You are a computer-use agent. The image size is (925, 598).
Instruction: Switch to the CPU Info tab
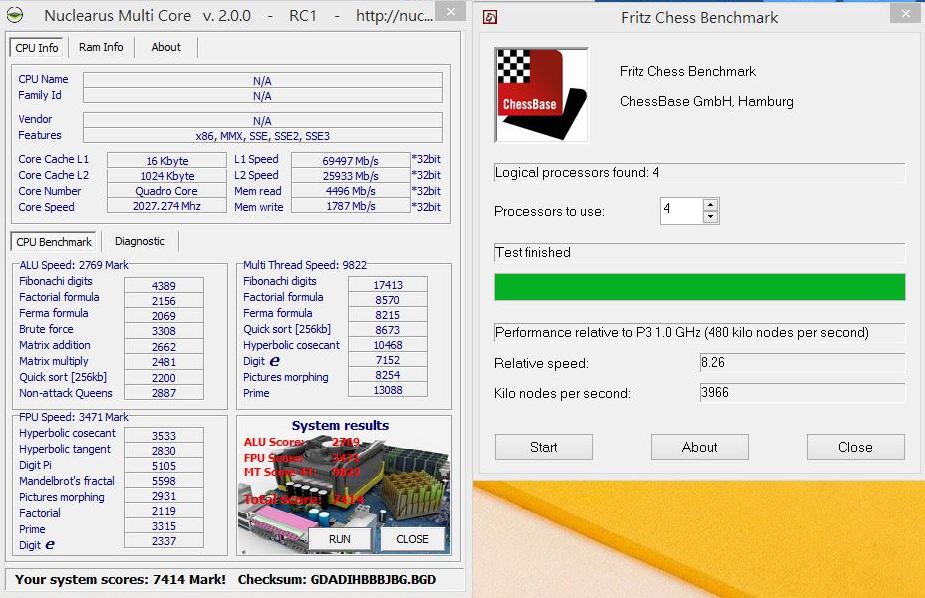pyautogui.click(x=37, y=48)
